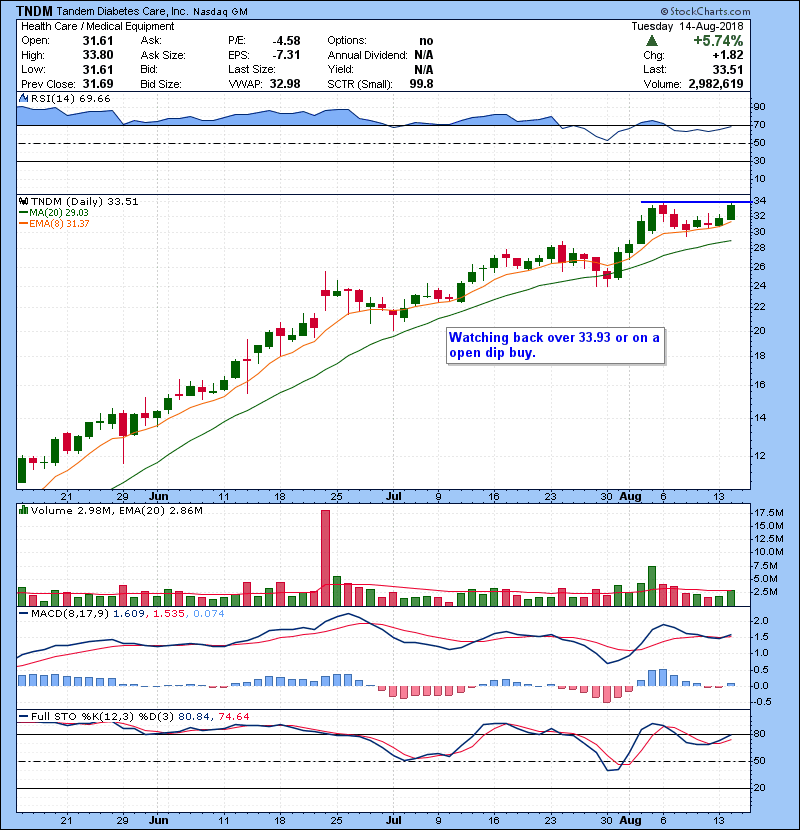The height and width of the screenshot is (830, 800).
Task: Click the 7.5M label on volume axis
Action: point(766,565)
